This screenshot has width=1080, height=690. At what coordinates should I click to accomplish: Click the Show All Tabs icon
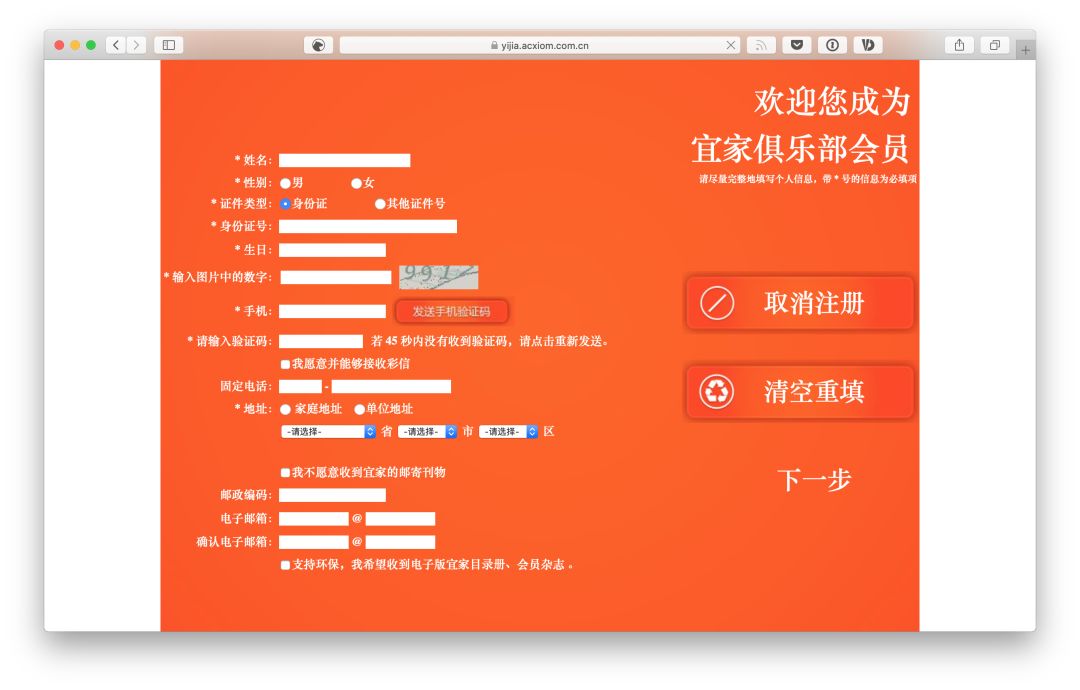993,45
